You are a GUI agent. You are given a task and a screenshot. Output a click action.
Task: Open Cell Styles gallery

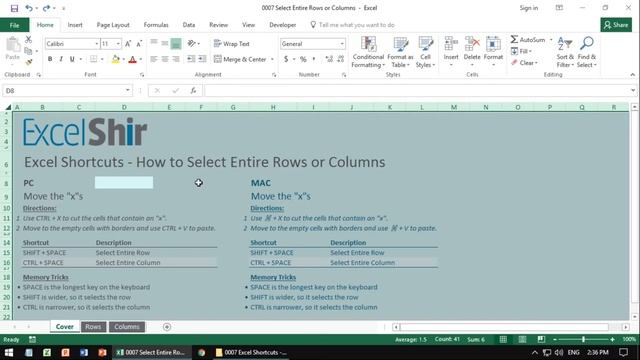pos(425,52)
